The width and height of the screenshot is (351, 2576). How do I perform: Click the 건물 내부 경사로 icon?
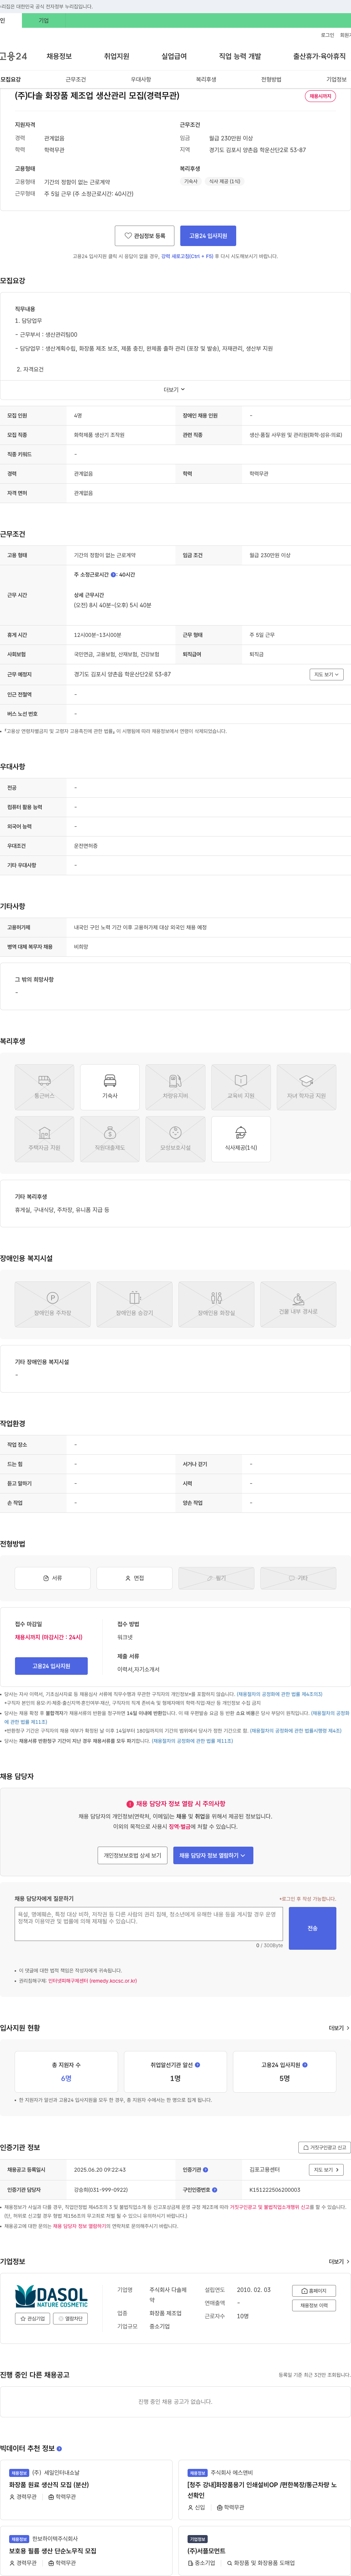298,1304
